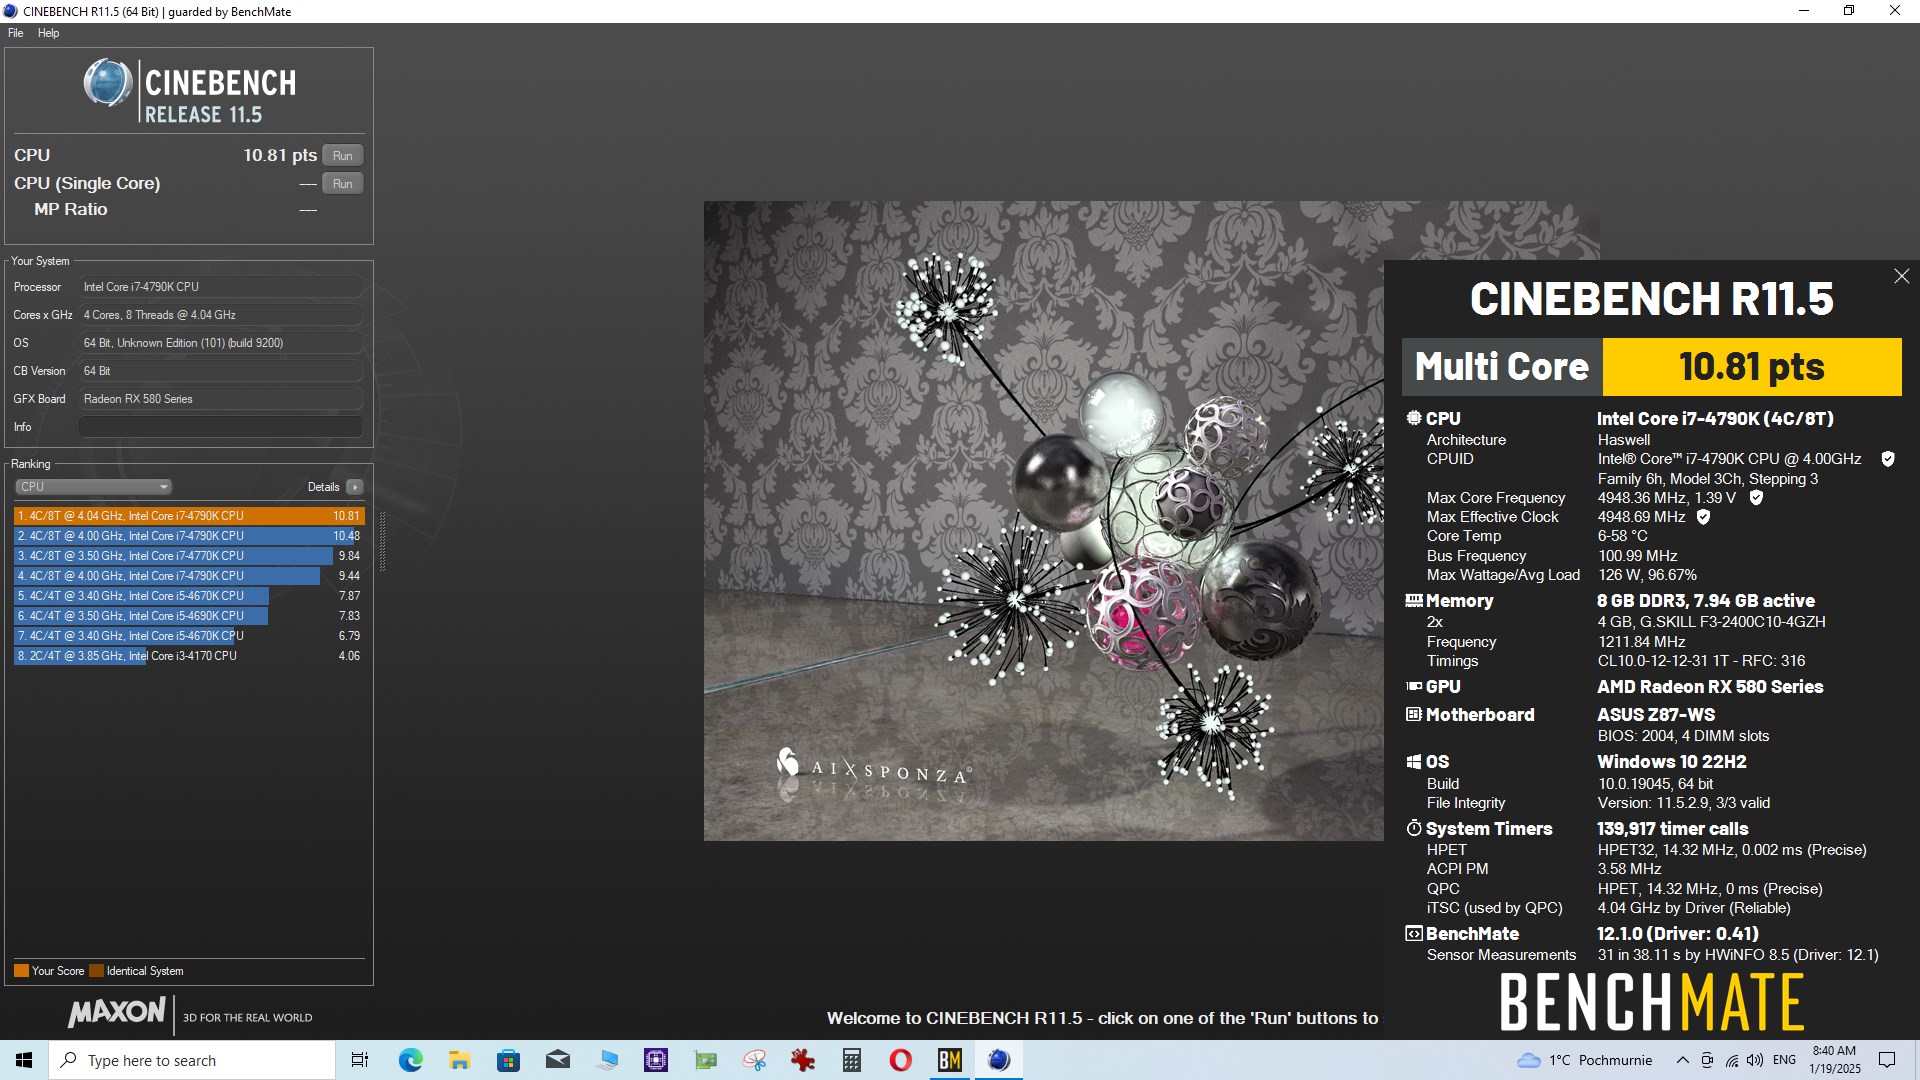Click the yellow 10.81 pts score box
This screenshot has height=1080, width=1920.
tap(1751, 367)
